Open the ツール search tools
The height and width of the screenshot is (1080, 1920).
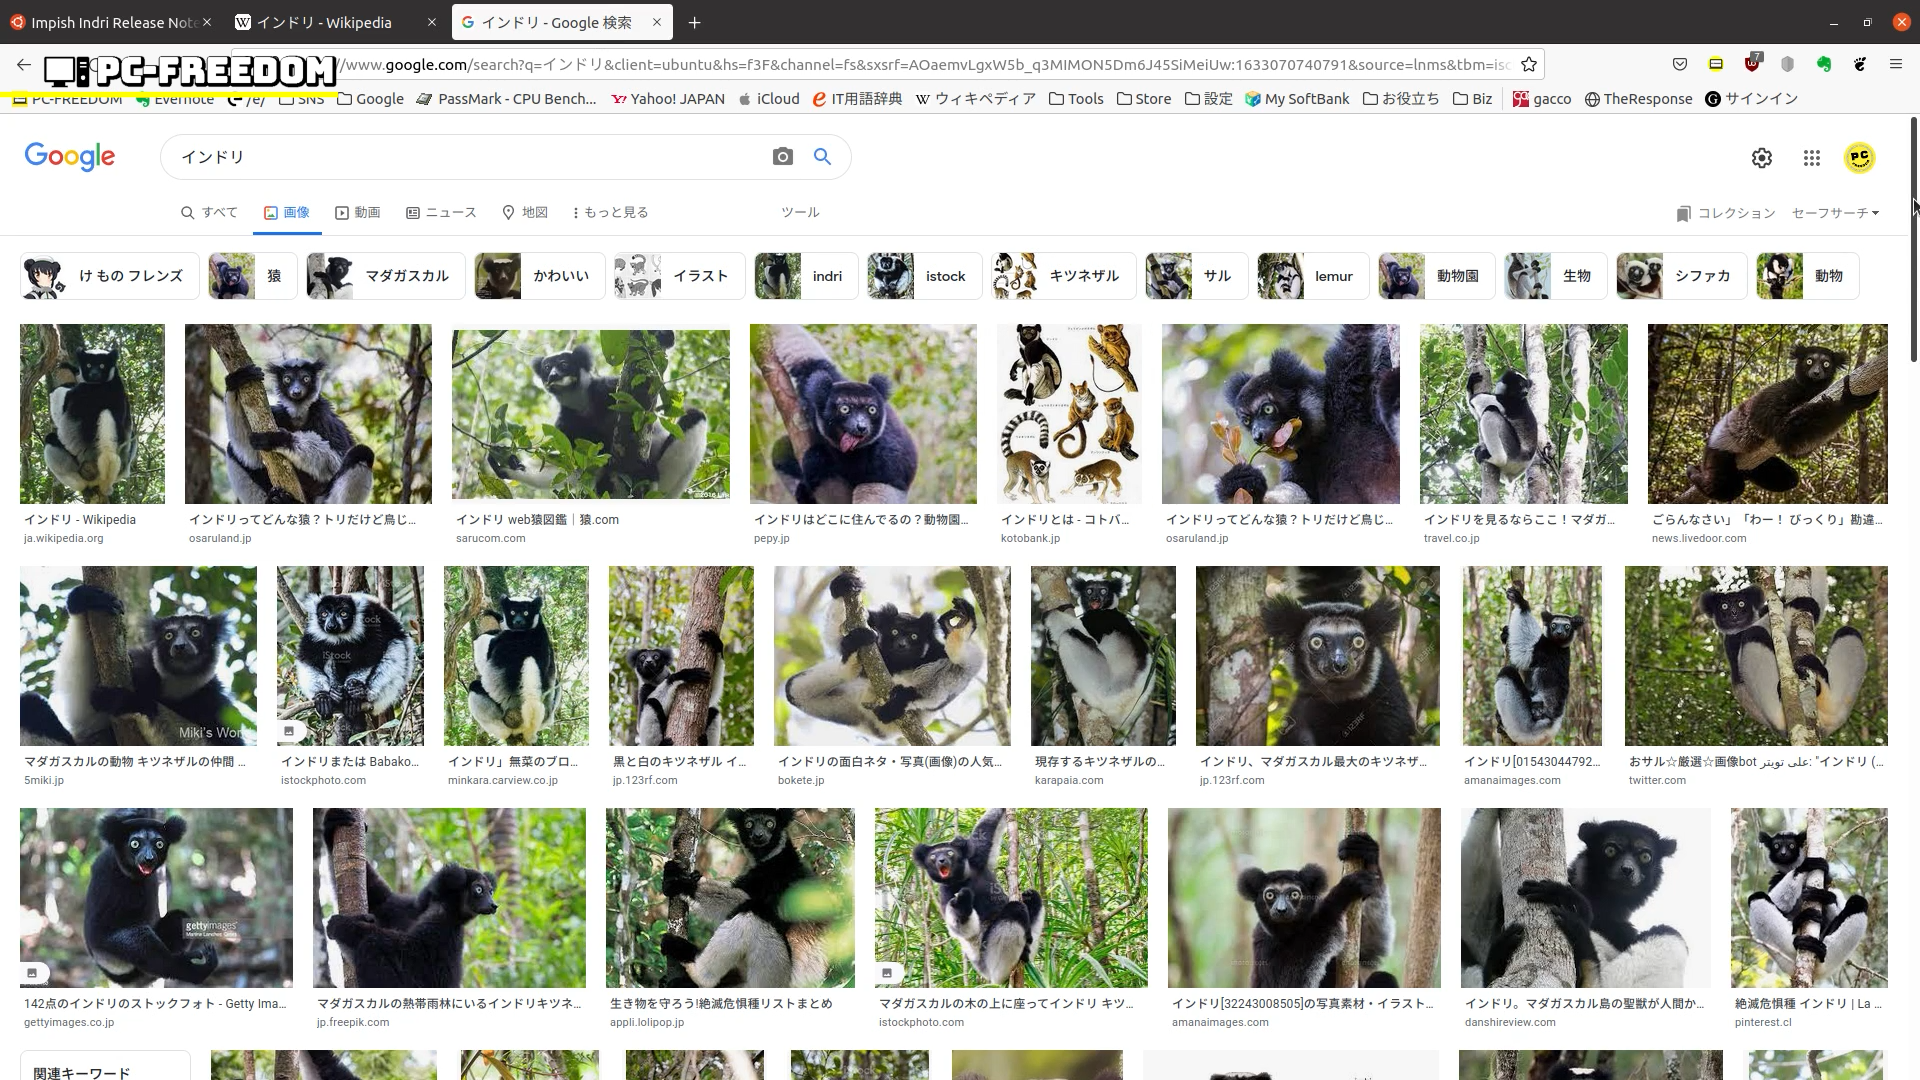click(x=800, y=213)
